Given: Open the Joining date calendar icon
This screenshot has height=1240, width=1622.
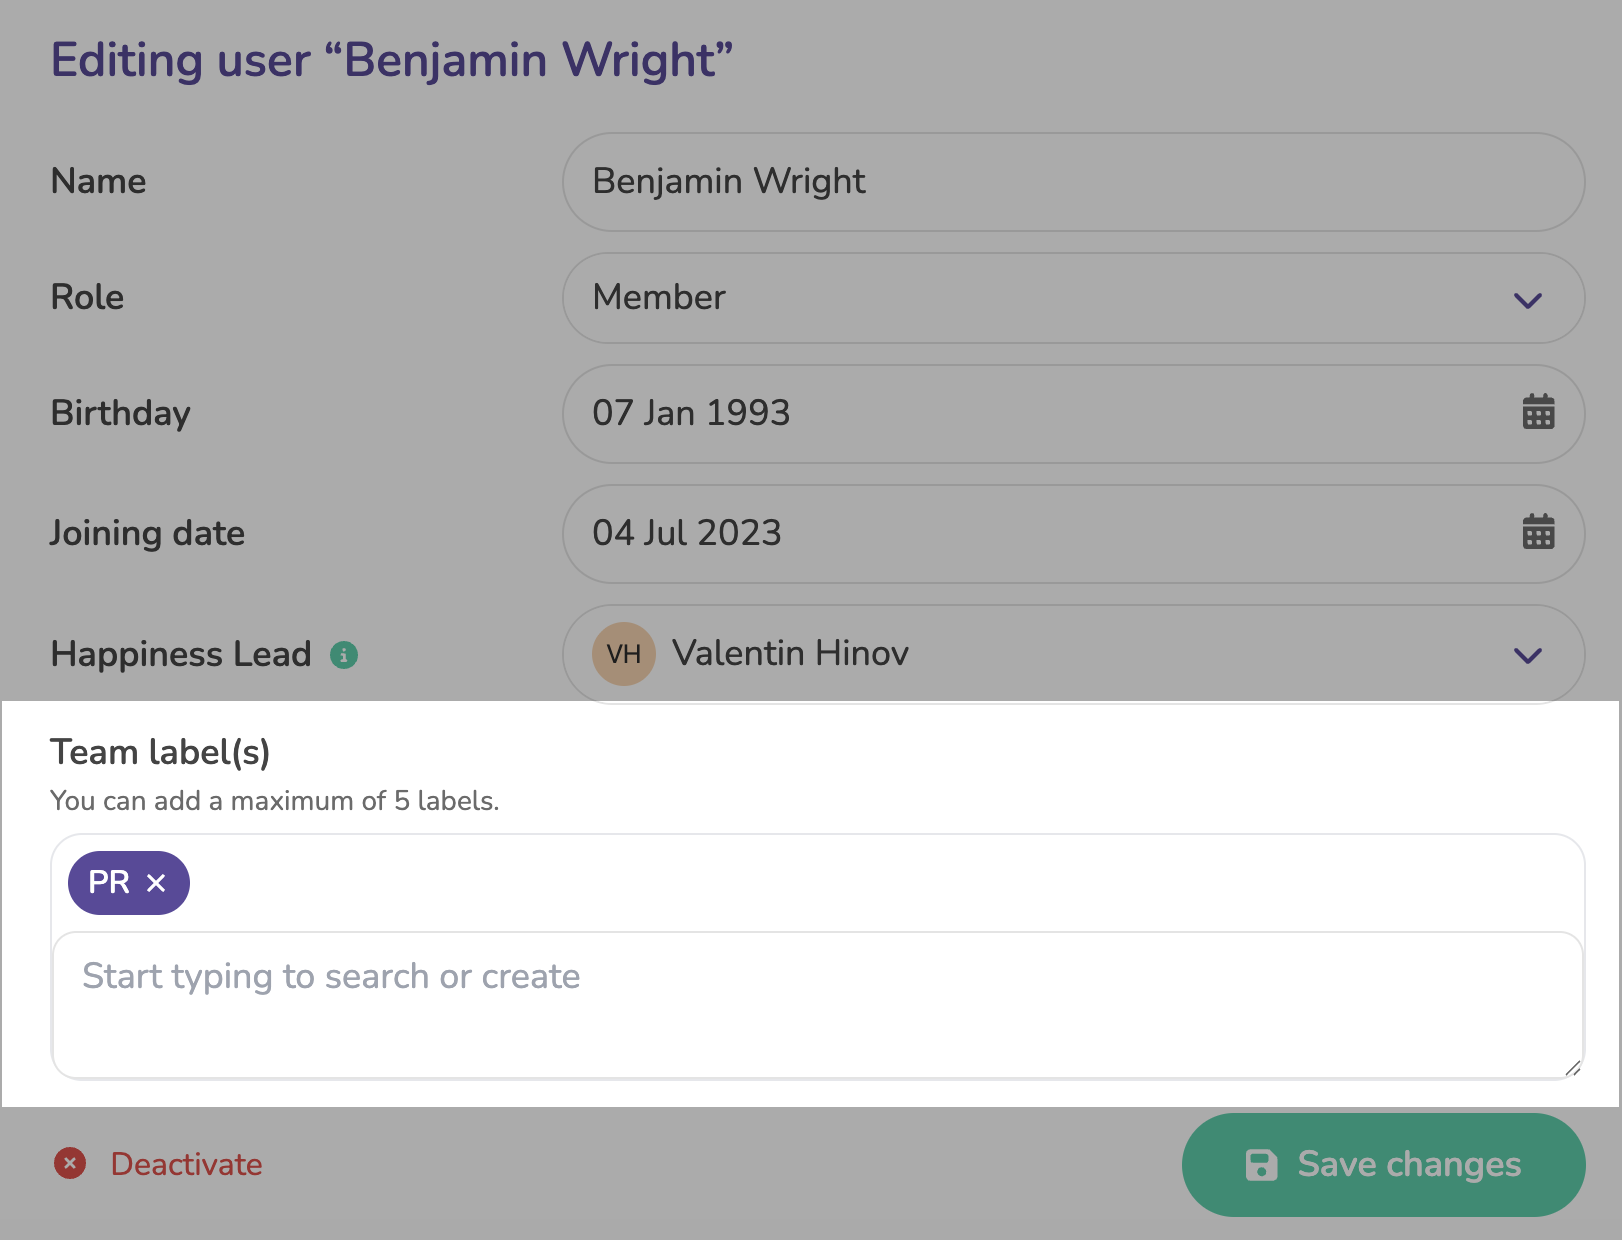Looking at the screenshot, I should tap(1538, 532).
